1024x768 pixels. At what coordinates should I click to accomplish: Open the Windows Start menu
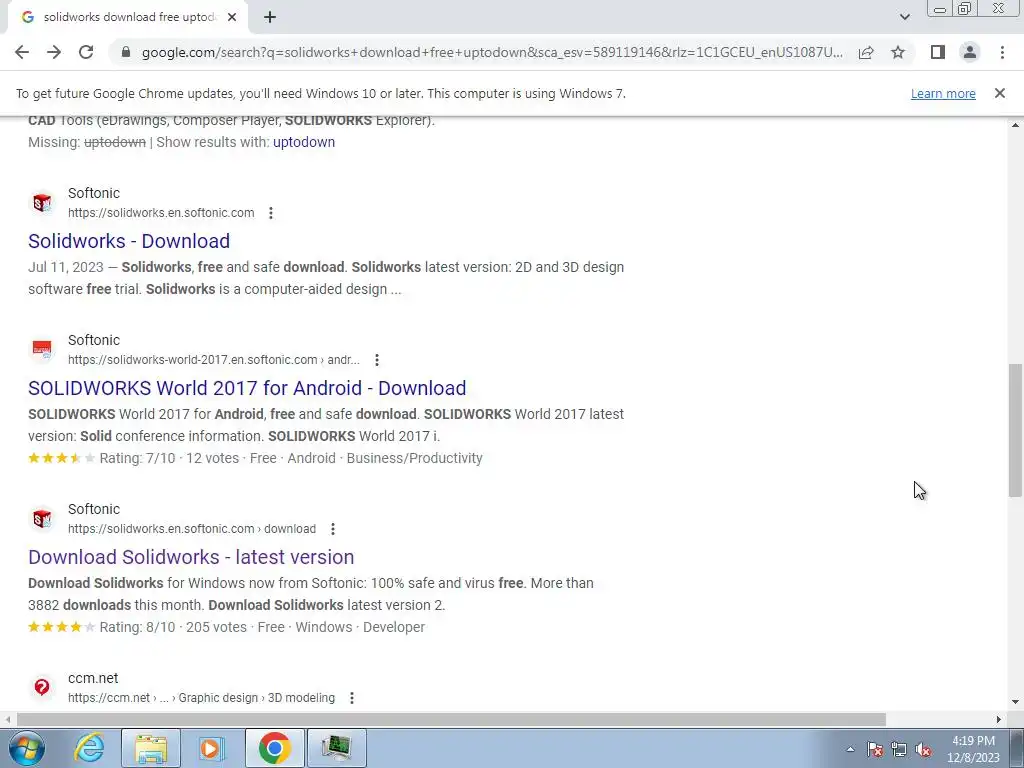(26, 748)
